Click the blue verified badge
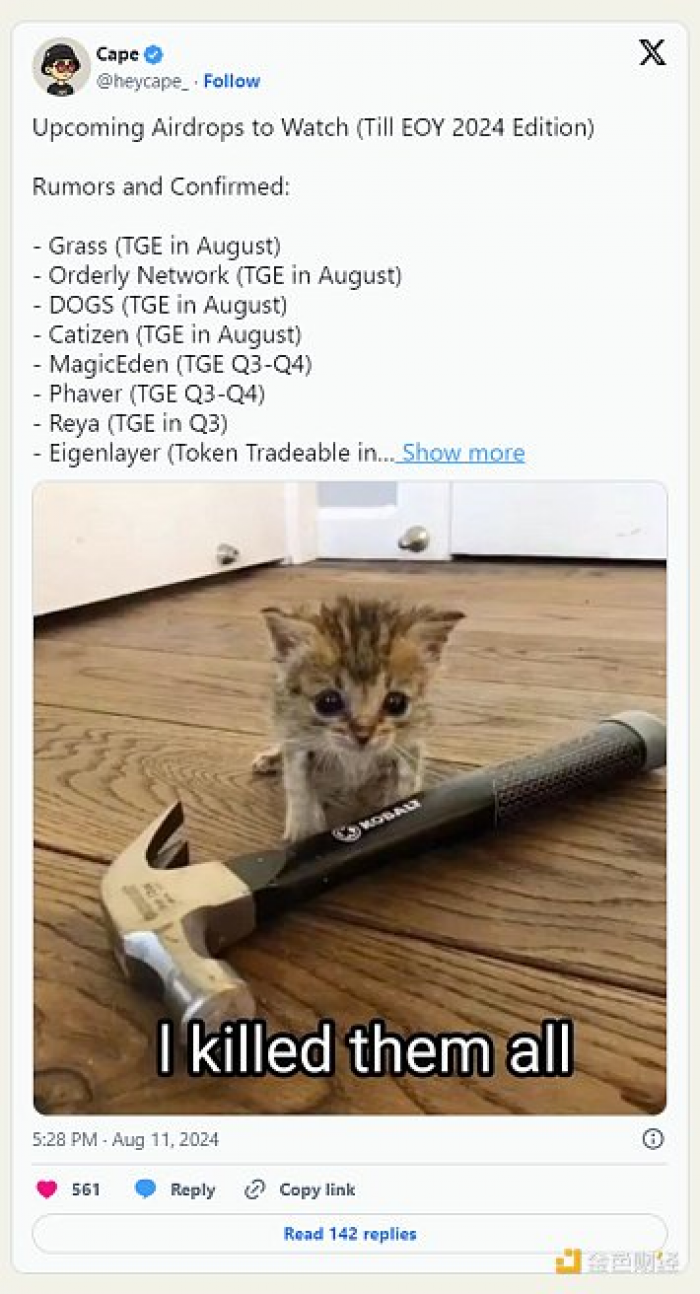700x1294 pixels. pyautogui.click(x=154, y=55)
